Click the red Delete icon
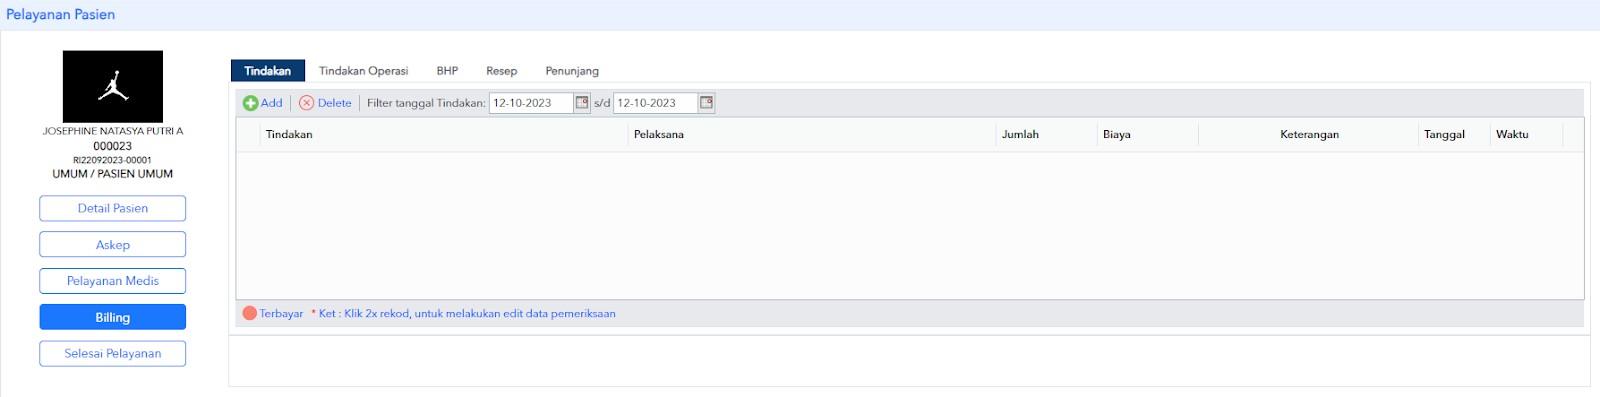Viewport: 1600px width, 397px height. click(306, 103)
